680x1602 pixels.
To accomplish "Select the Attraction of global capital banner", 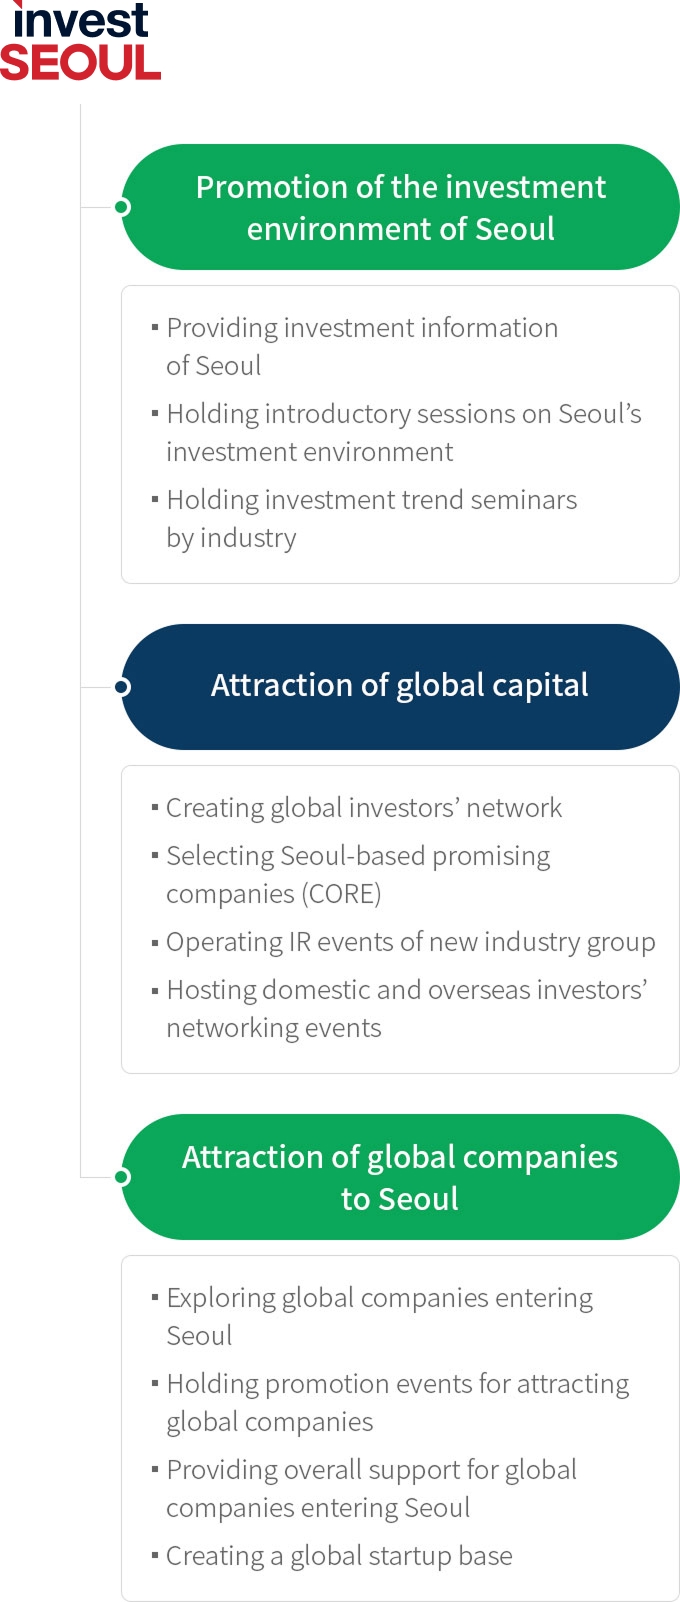I will point(400,687).
